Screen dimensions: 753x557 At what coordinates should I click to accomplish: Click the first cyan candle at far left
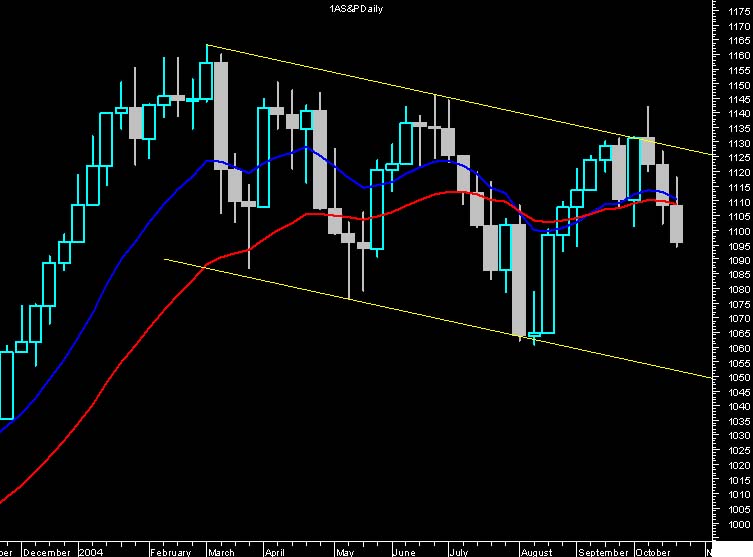[6, 385]
